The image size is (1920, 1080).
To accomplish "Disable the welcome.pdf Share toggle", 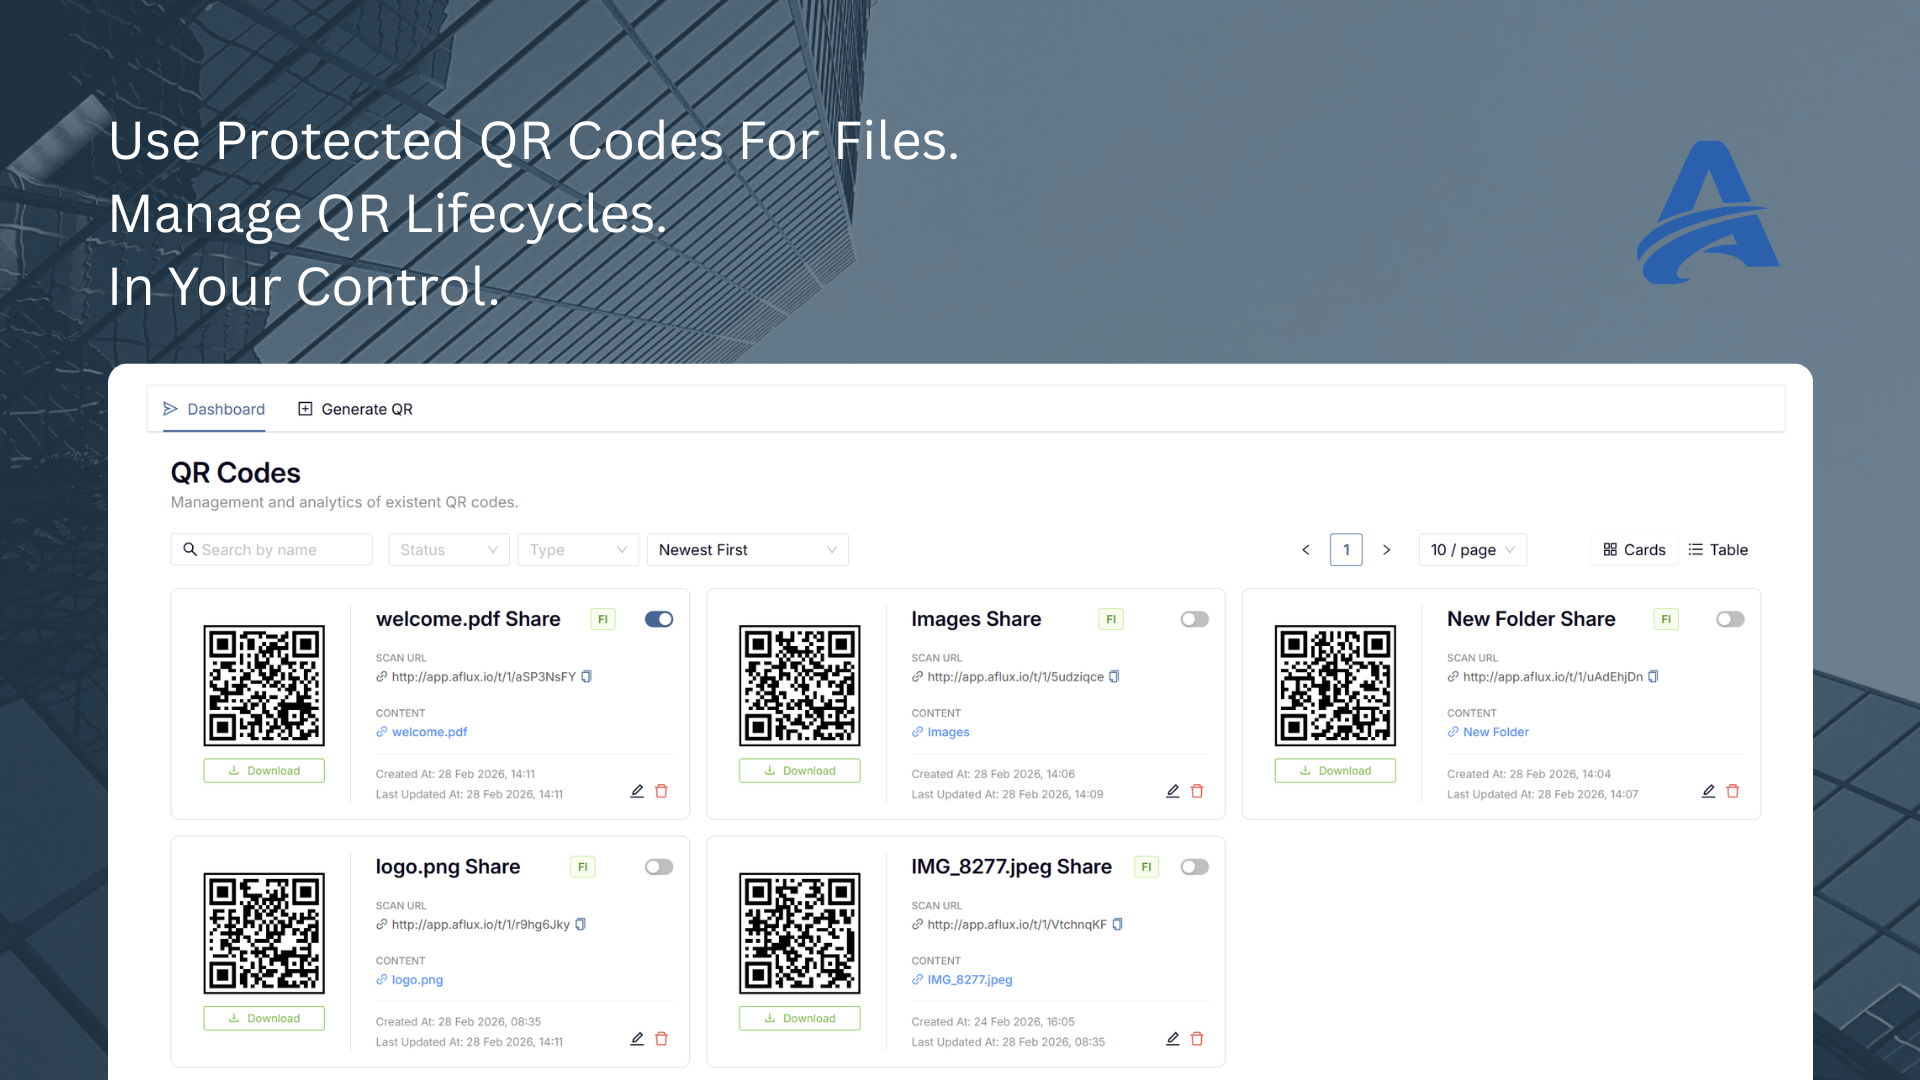I will pos(659,620).
